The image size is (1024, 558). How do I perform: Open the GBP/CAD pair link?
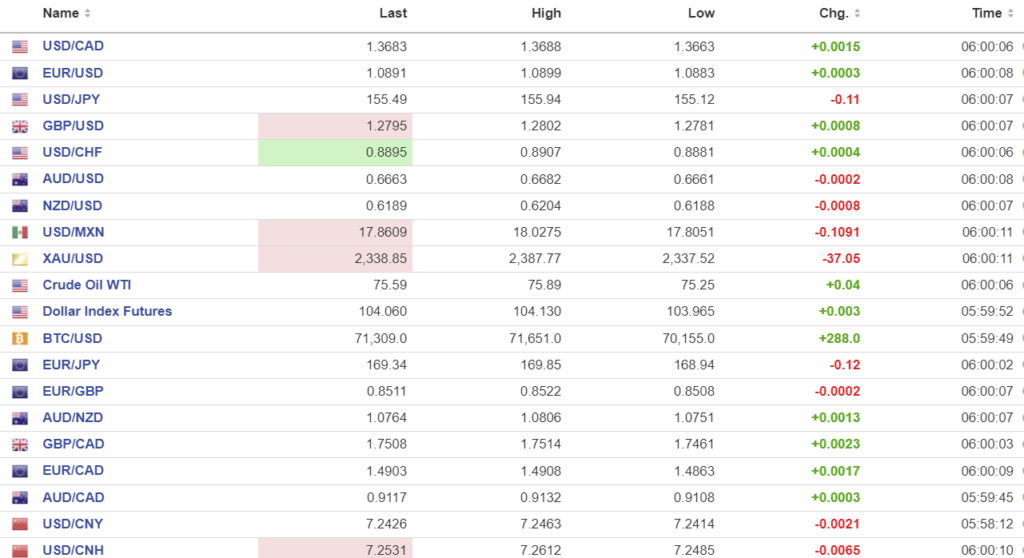tap(73, 444)
